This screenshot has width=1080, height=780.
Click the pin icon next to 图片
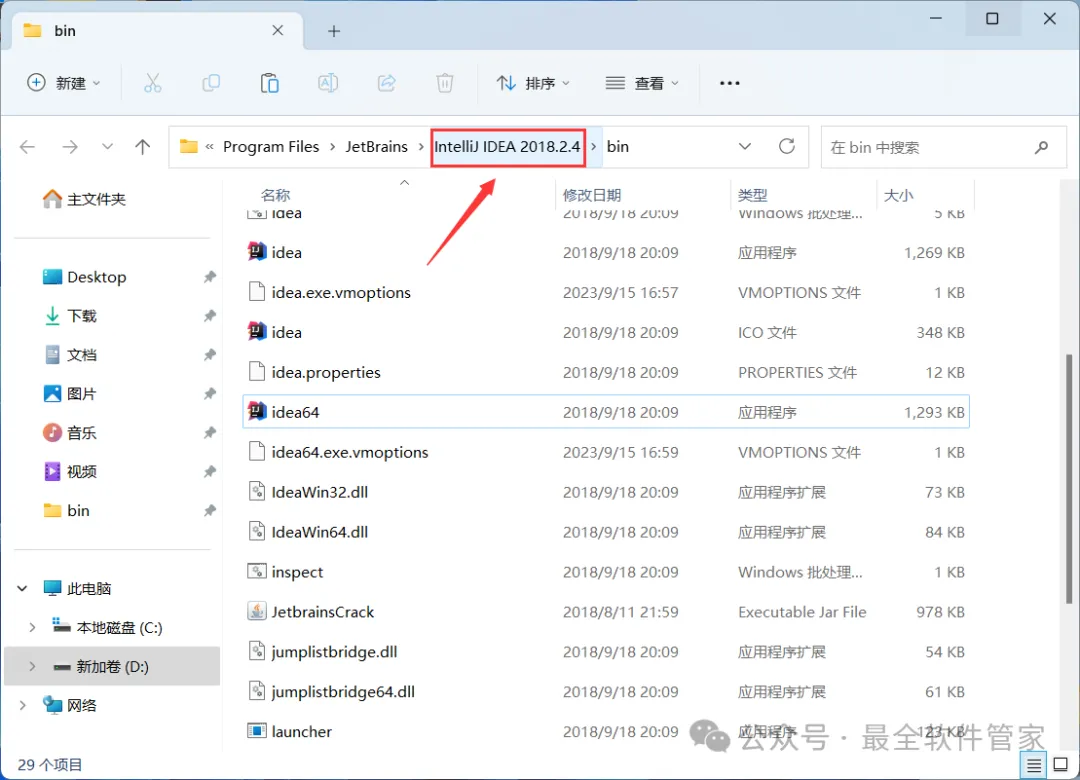click(209, 394)
